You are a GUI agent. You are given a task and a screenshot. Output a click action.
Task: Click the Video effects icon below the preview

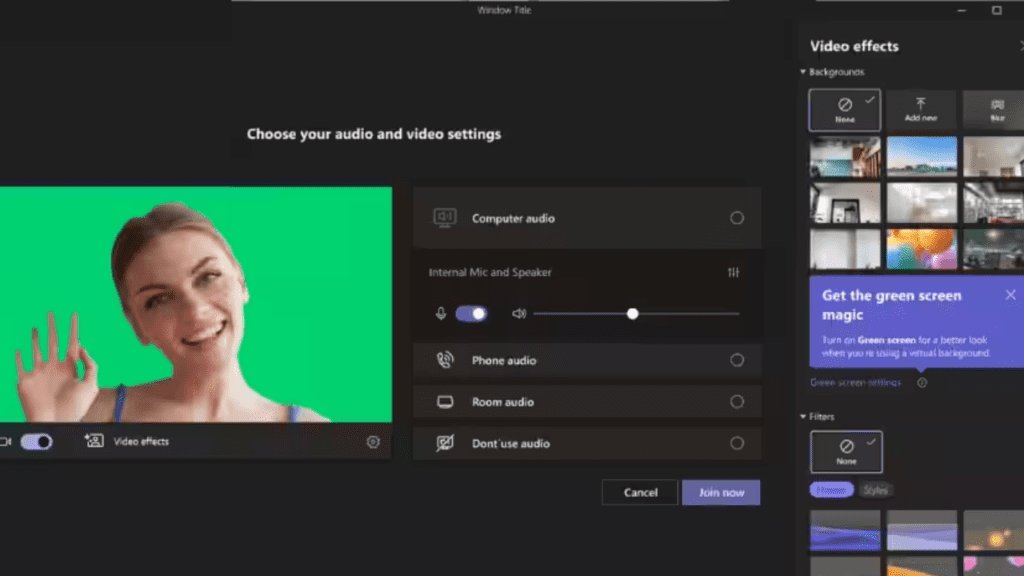94,441
